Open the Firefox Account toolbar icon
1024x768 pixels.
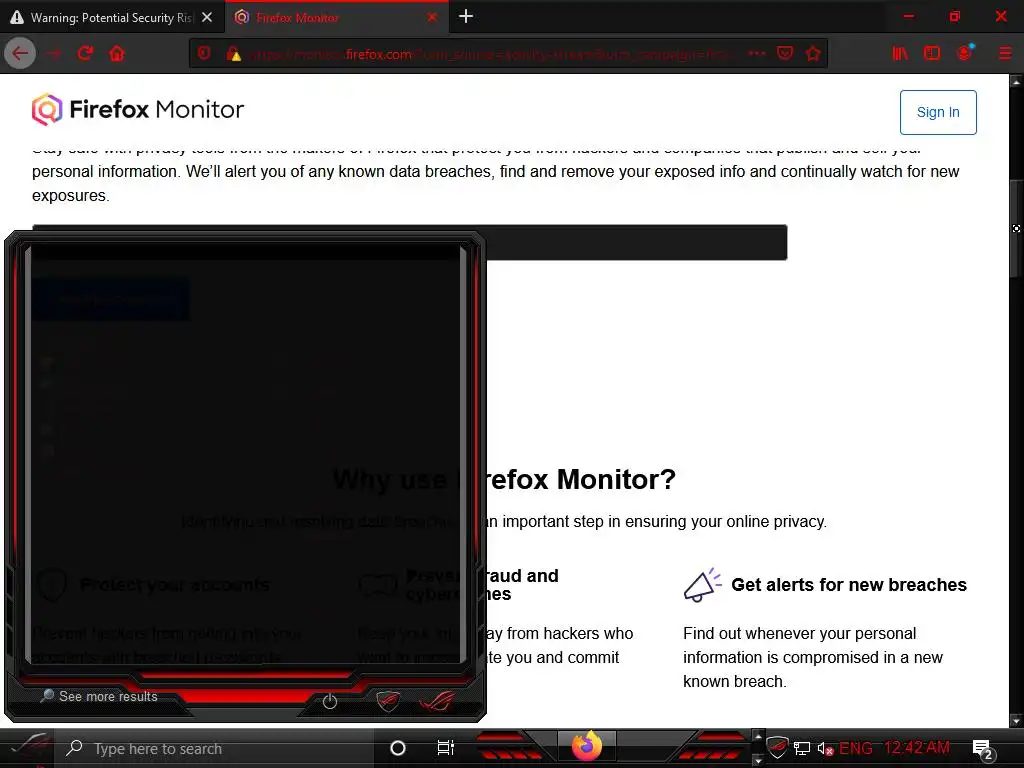965,53
